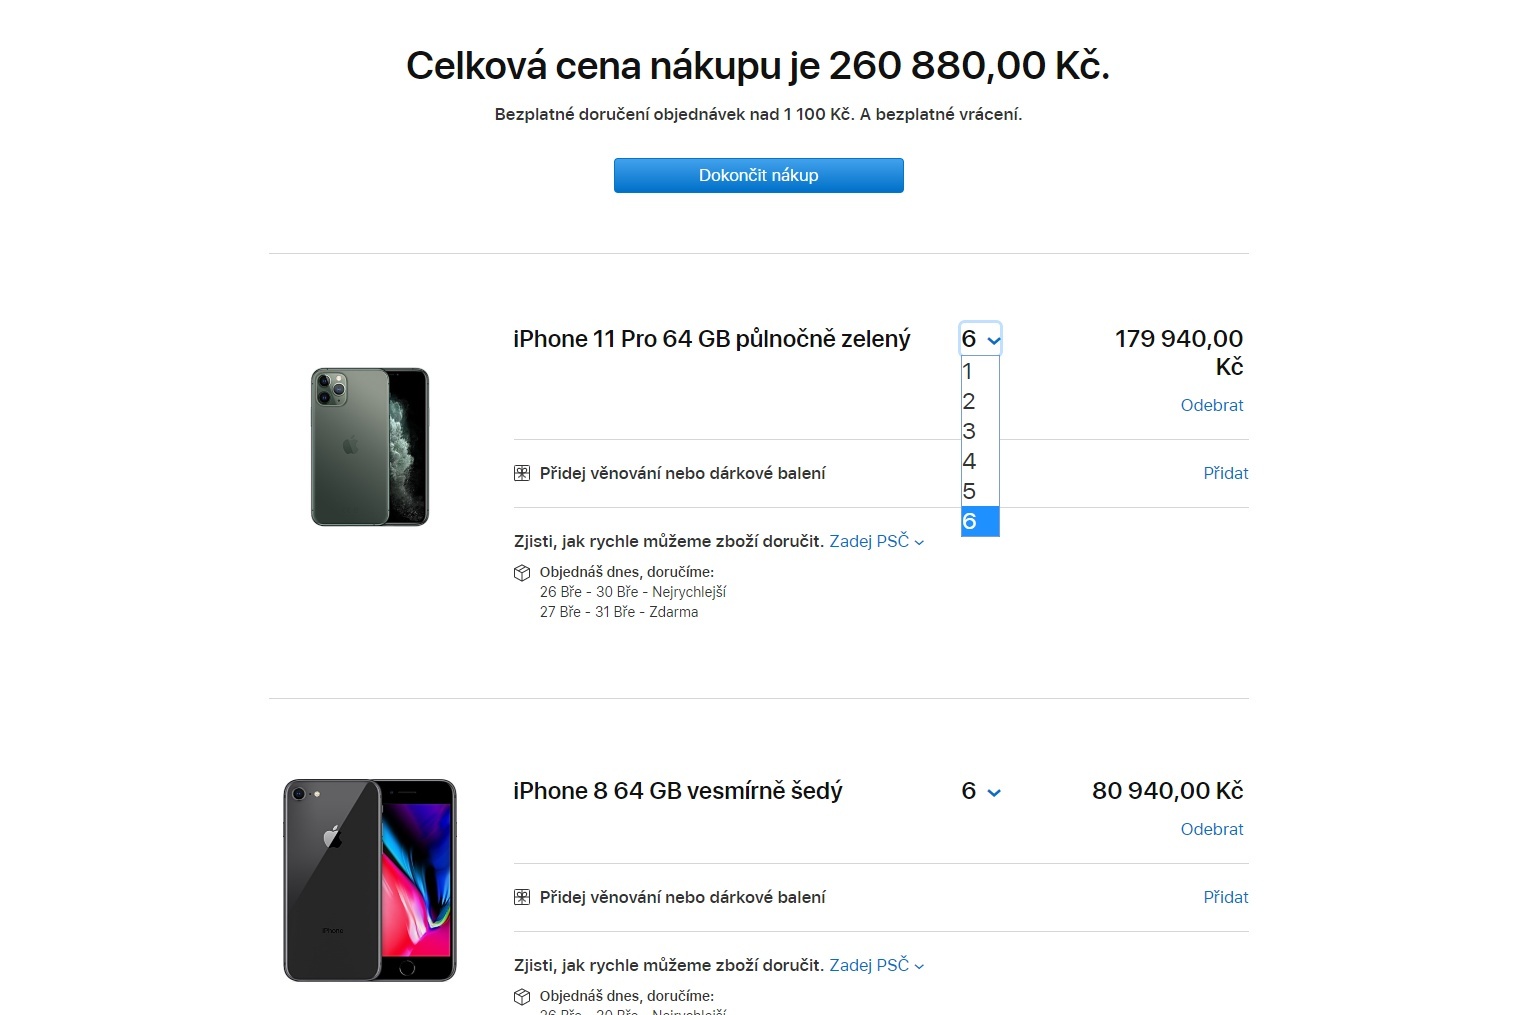Remove iPhone 8 via Odebrat link

click(x=1212, y=829)
